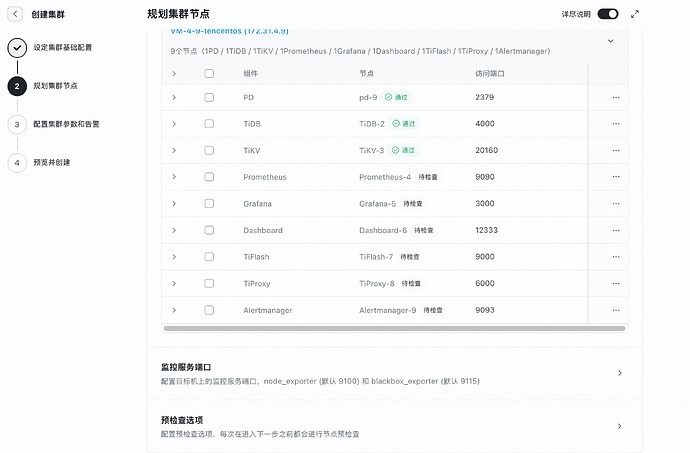Open the more-actions menu for PD row

[615, 97]
